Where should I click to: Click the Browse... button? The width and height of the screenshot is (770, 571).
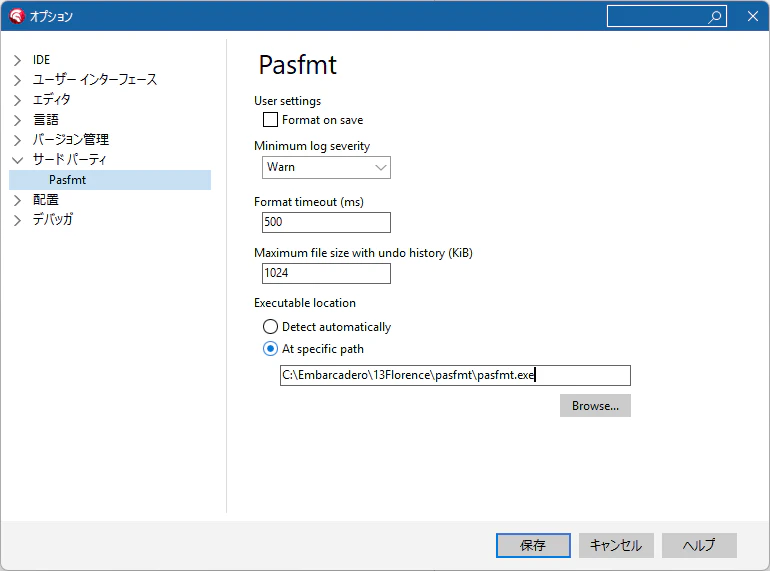click(x=595, y=406)
